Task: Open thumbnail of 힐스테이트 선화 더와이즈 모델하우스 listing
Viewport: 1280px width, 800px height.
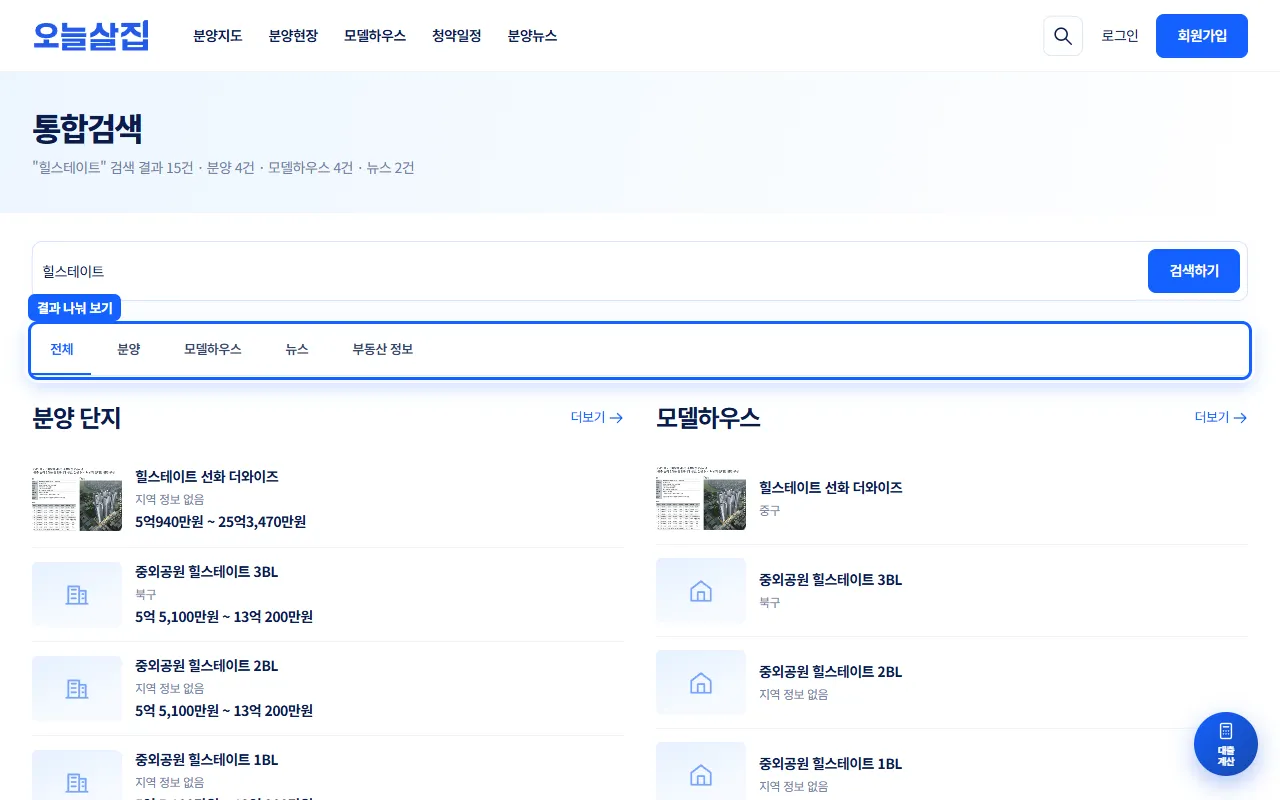Action: (701, 497)
